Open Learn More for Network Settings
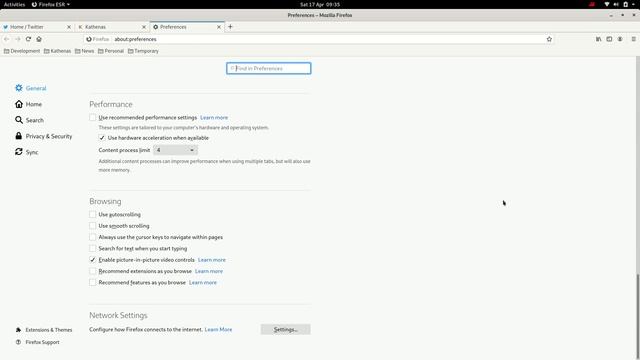640x360 pixels. [x=218, y=329]
